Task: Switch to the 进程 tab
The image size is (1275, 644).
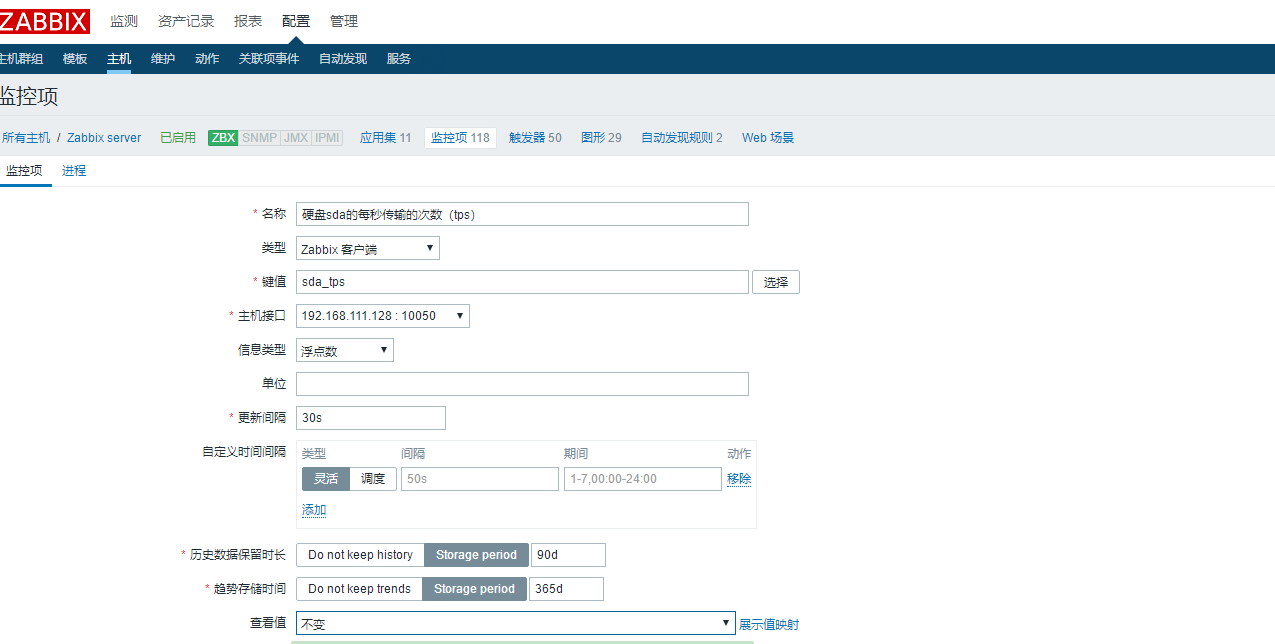Action: (x=74, y=171)
